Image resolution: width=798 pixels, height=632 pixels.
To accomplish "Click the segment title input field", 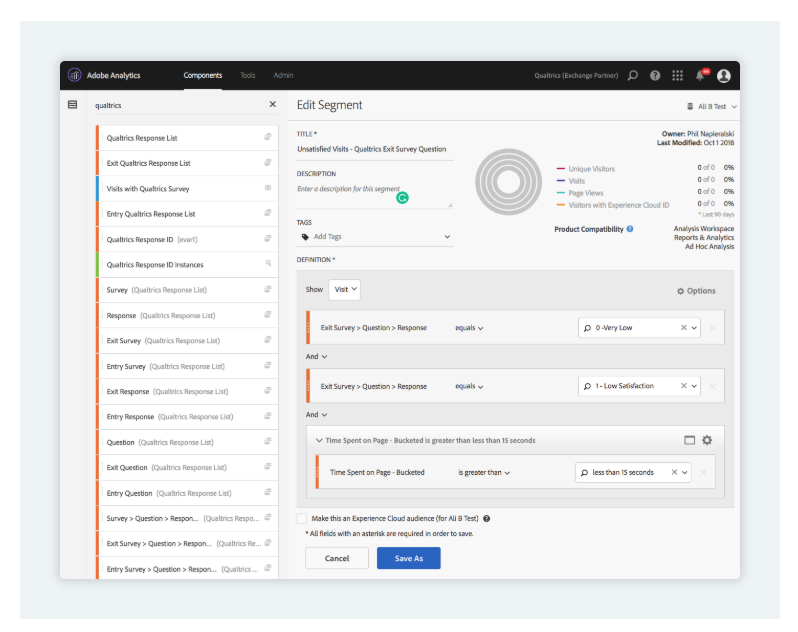I will tap(375, 150).
